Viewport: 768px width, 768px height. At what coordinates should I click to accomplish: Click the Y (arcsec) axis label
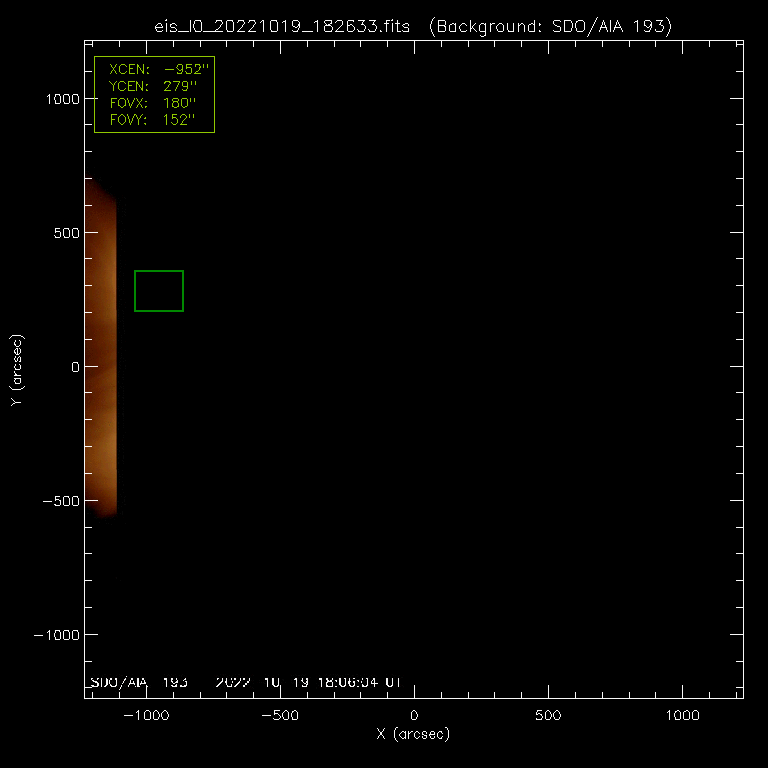17,370
